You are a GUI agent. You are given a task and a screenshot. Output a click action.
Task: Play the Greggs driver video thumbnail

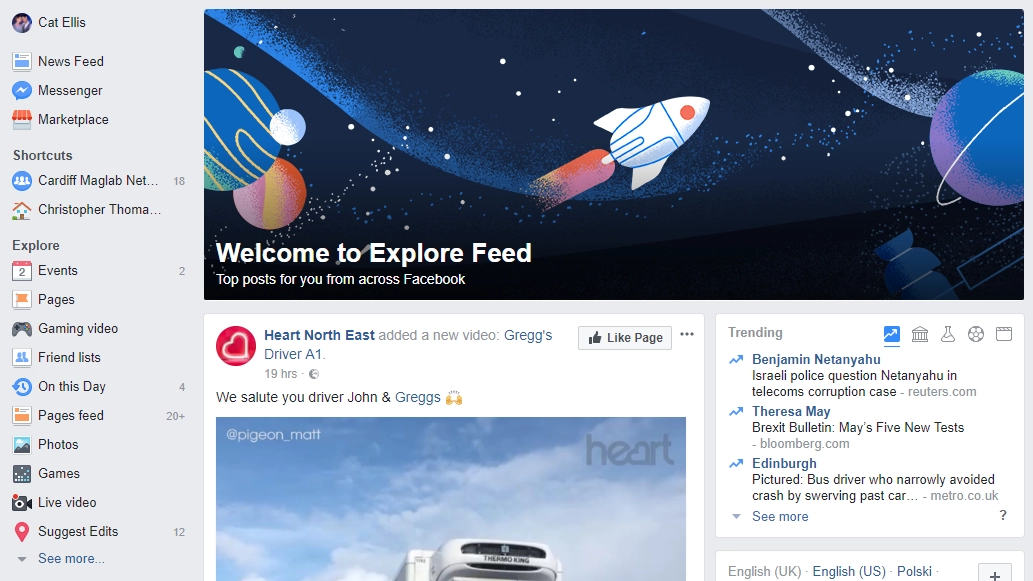[x=451, y=499]
